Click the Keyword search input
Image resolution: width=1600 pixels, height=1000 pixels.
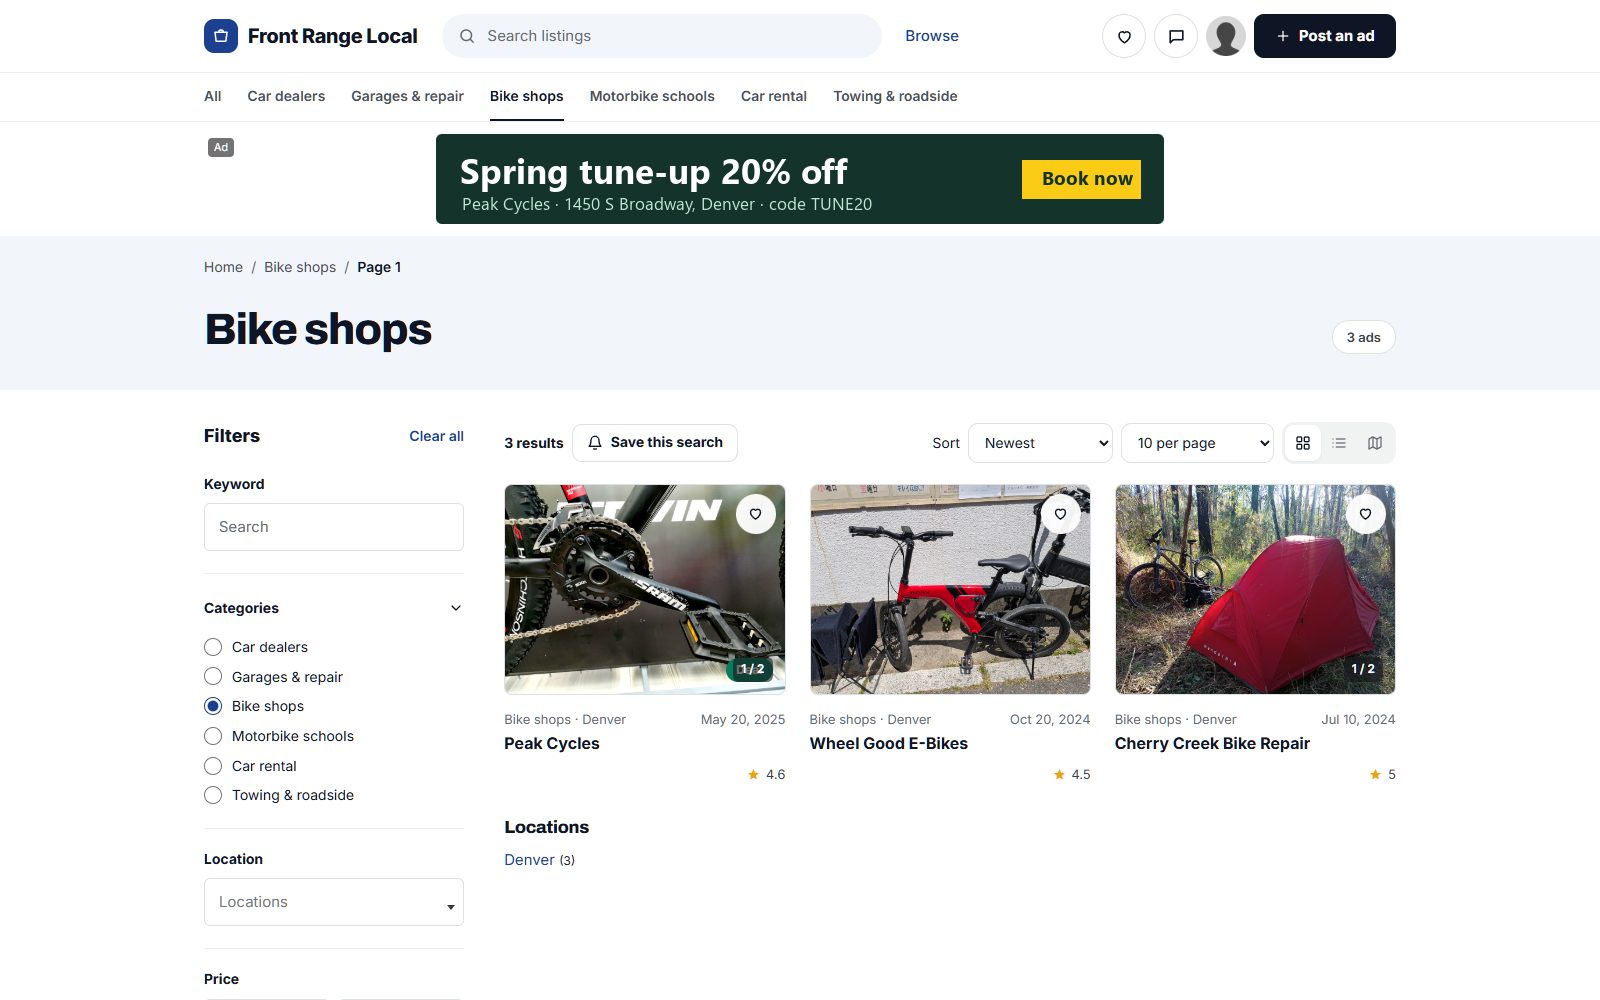click(x=334, y=527)
